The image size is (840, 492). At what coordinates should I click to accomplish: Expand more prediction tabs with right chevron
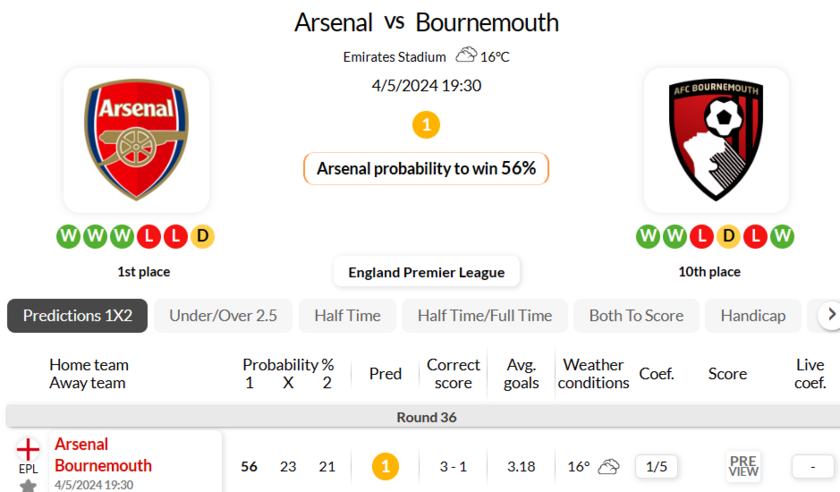click(830, 315)
